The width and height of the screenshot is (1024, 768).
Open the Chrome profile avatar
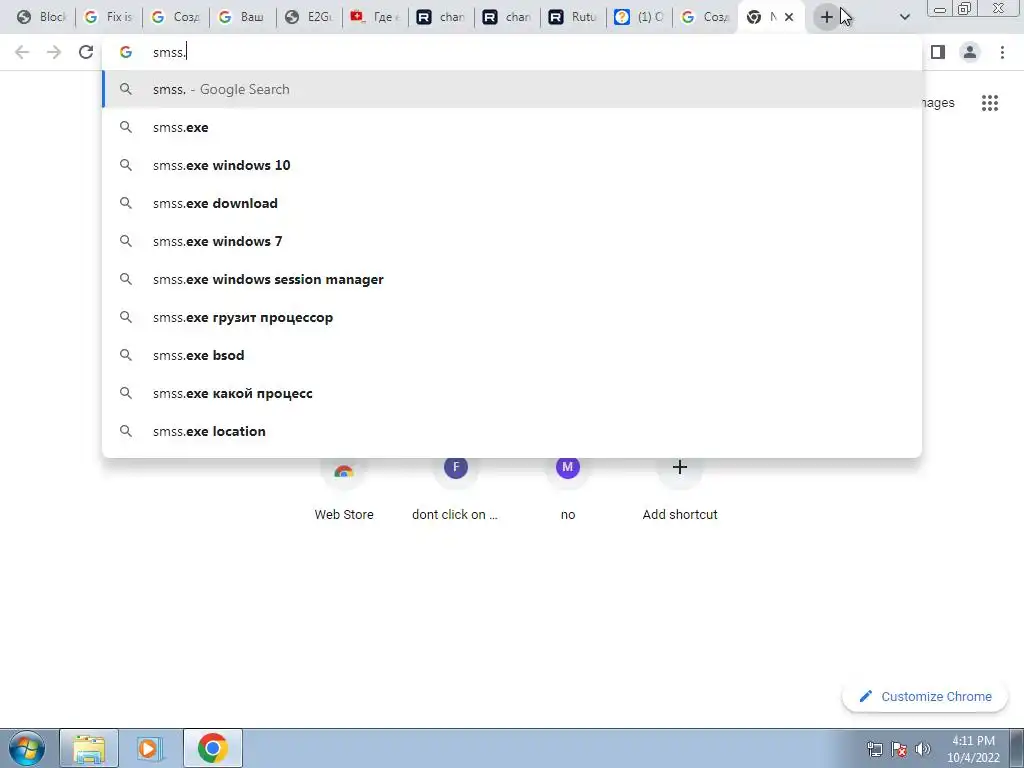(970, 52)
